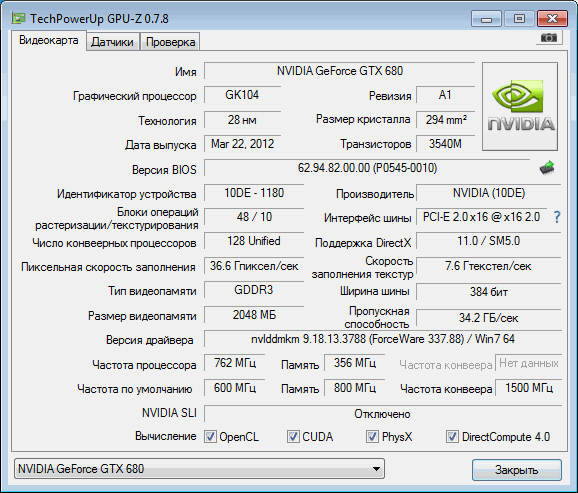The height and width of the screenshot is (493, 578).
Task: Click the NVIDIA logo image
Action: click(520, 107)
